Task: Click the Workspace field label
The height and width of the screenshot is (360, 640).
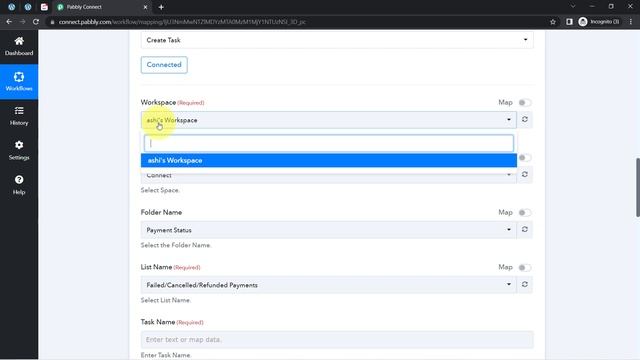Action: pyautogui.click(x=158, y=102)
